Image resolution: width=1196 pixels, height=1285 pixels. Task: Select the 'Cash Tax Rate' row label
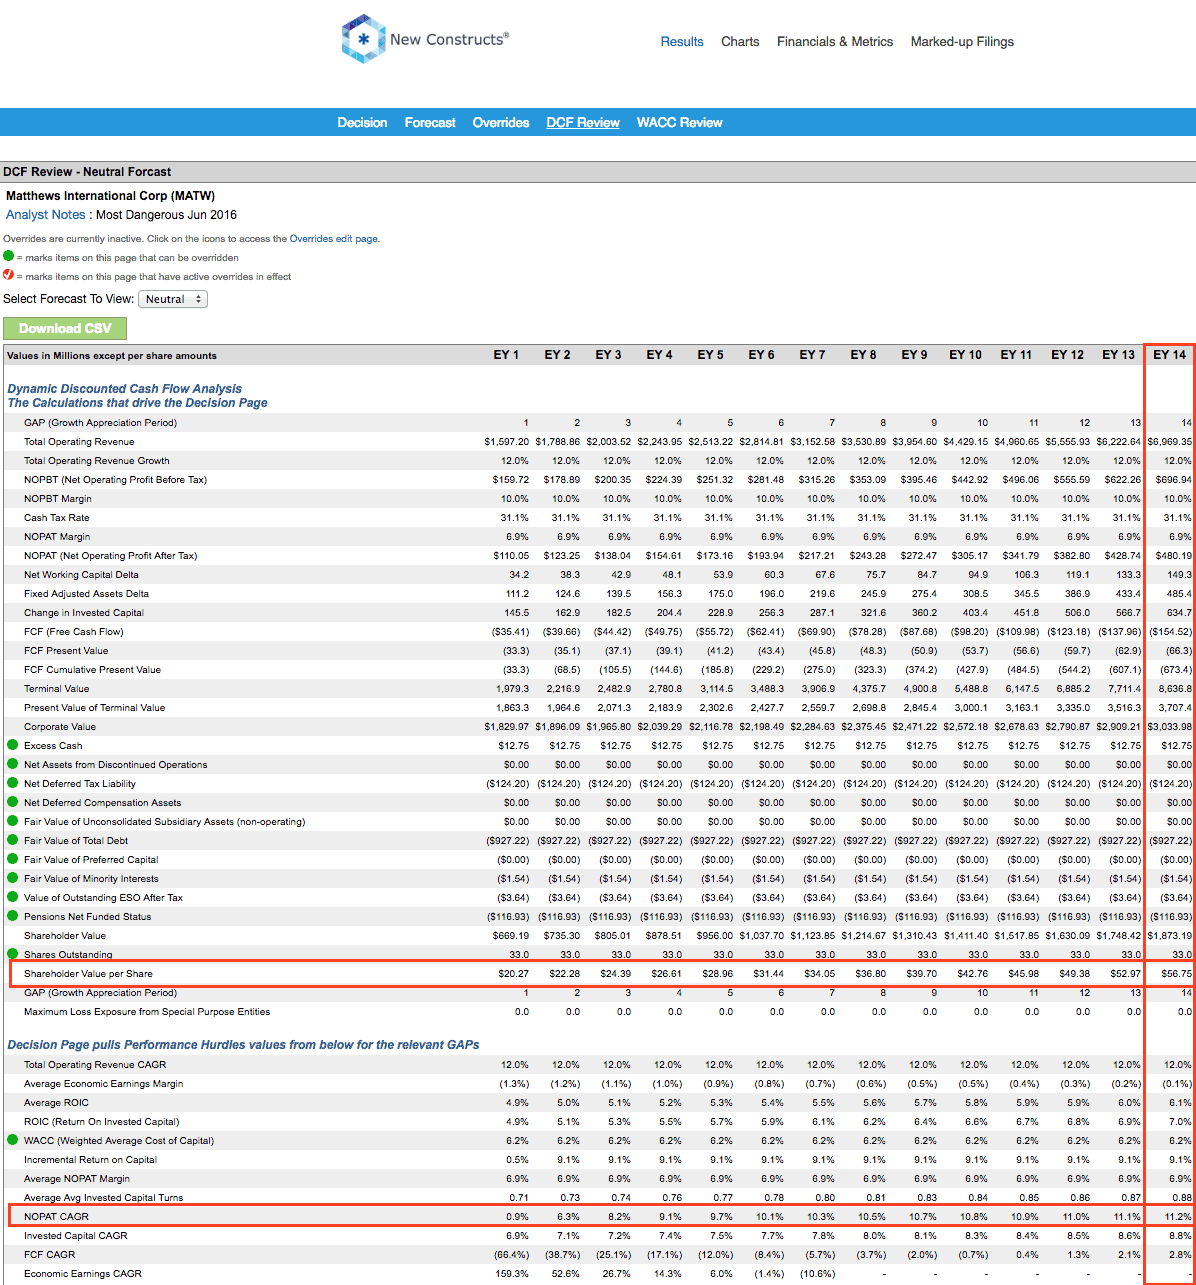[x=56, y=518]
